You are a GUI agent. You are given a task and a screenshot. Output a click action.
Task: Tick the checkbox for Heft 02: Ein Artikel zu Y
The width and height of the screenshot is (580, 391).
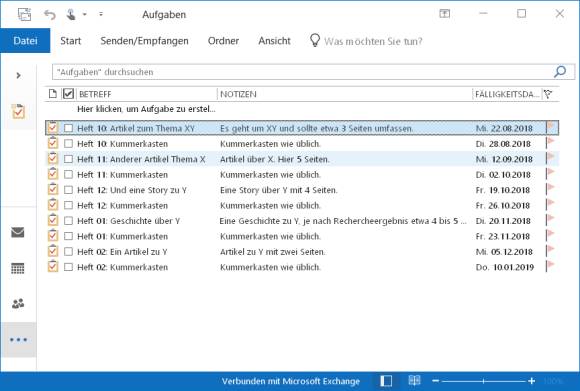(x=68, y=252)
